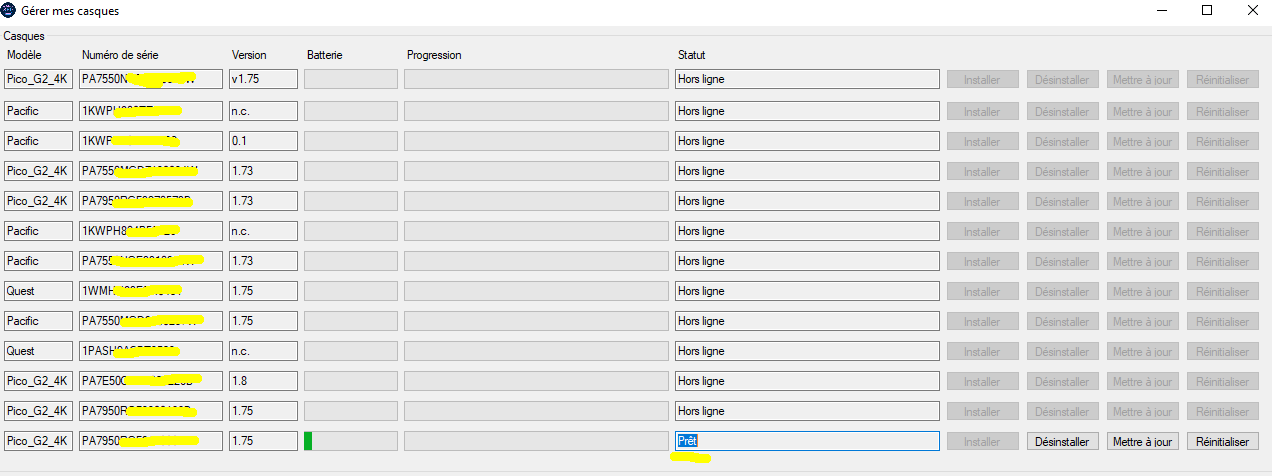Click Désinstaller in the Prêt row

tap(1063, 441)
